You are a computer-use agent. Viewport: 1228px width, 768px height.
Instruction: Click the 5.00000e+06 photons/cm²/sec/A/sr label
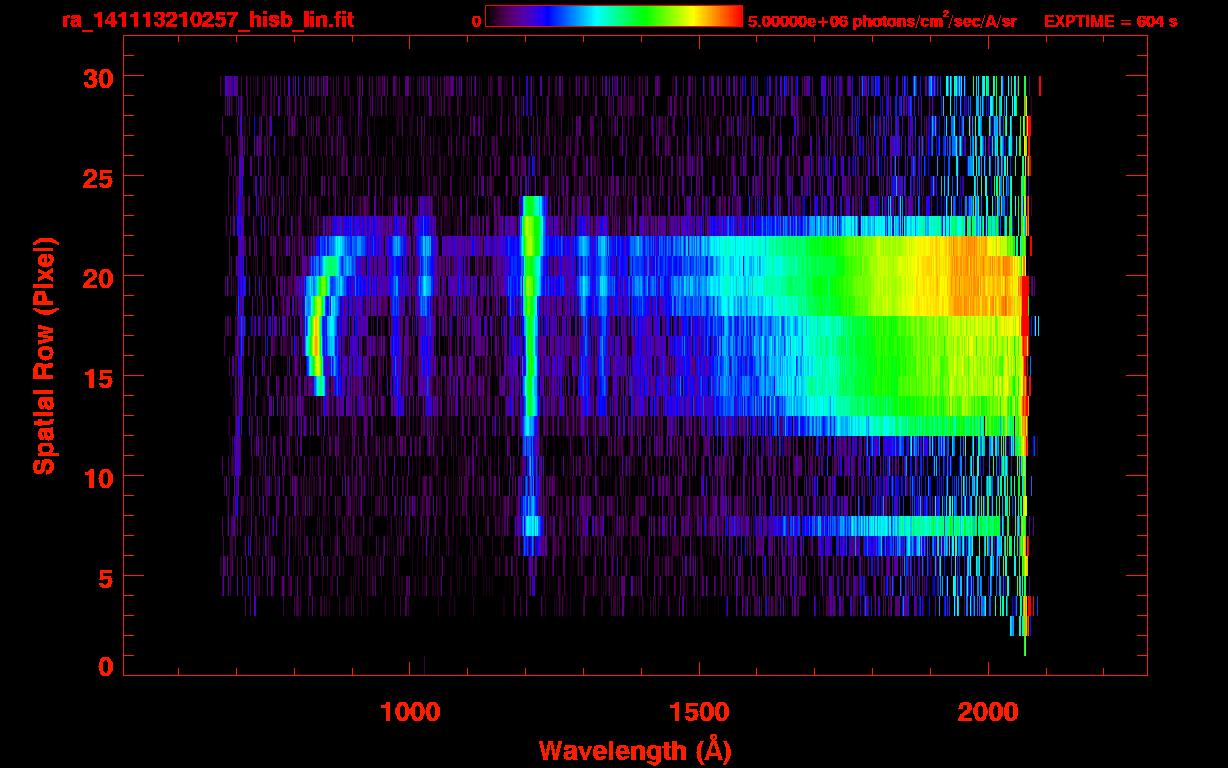point(882,20)
